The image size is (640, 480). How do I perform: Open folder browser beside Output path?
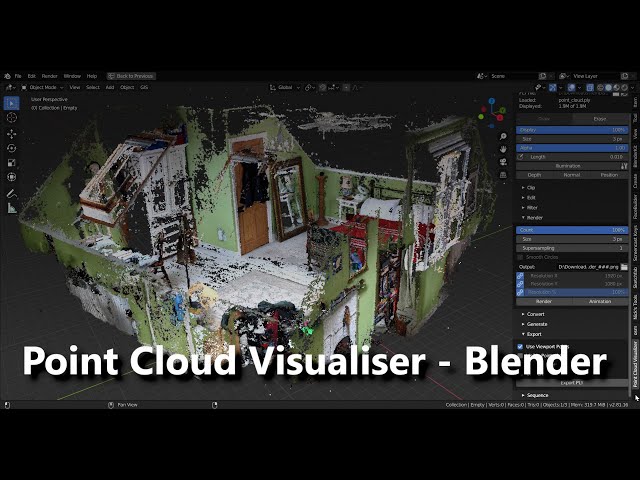pos(624,267)
